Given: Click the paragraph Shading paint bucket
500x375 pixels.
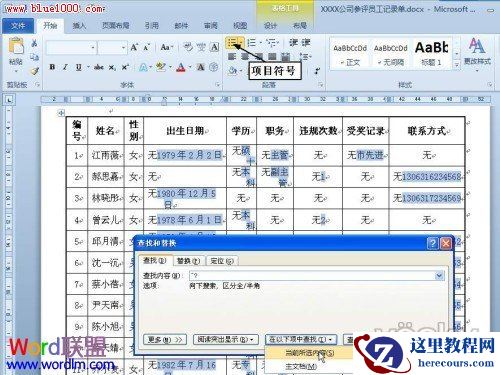Looking at the screenshot, I should 233,71.
